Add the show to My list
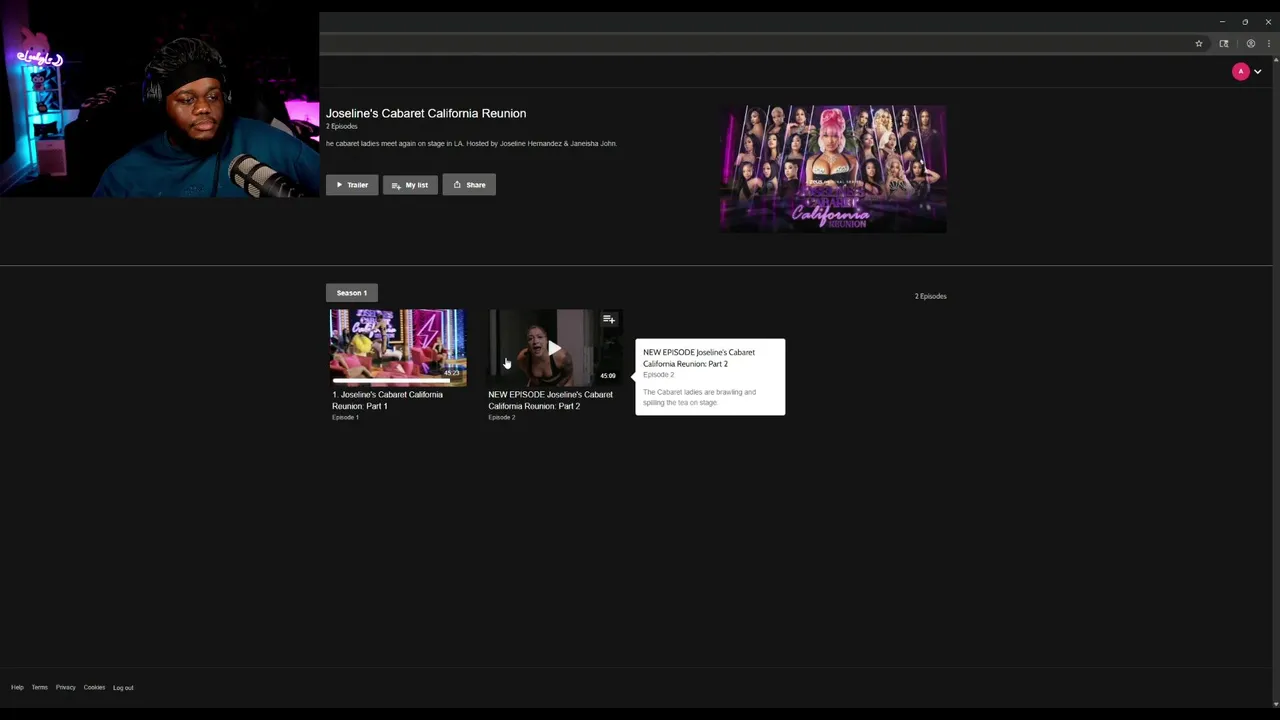1280x720 pixels. [x=410, y=185]
